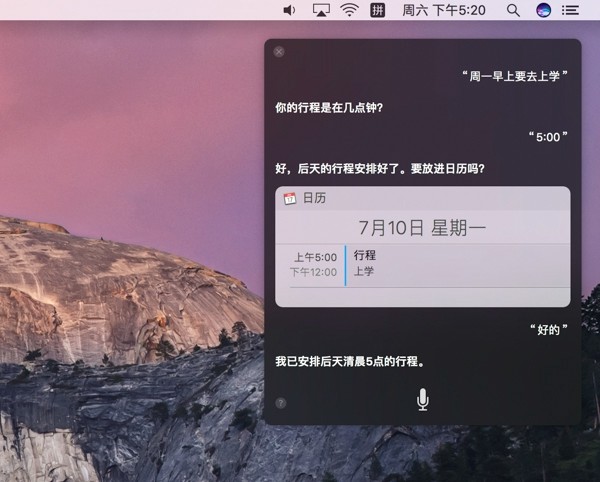
Task: Open AirPlay display menu
Action: pyautogui.click(x=321, y=10)
